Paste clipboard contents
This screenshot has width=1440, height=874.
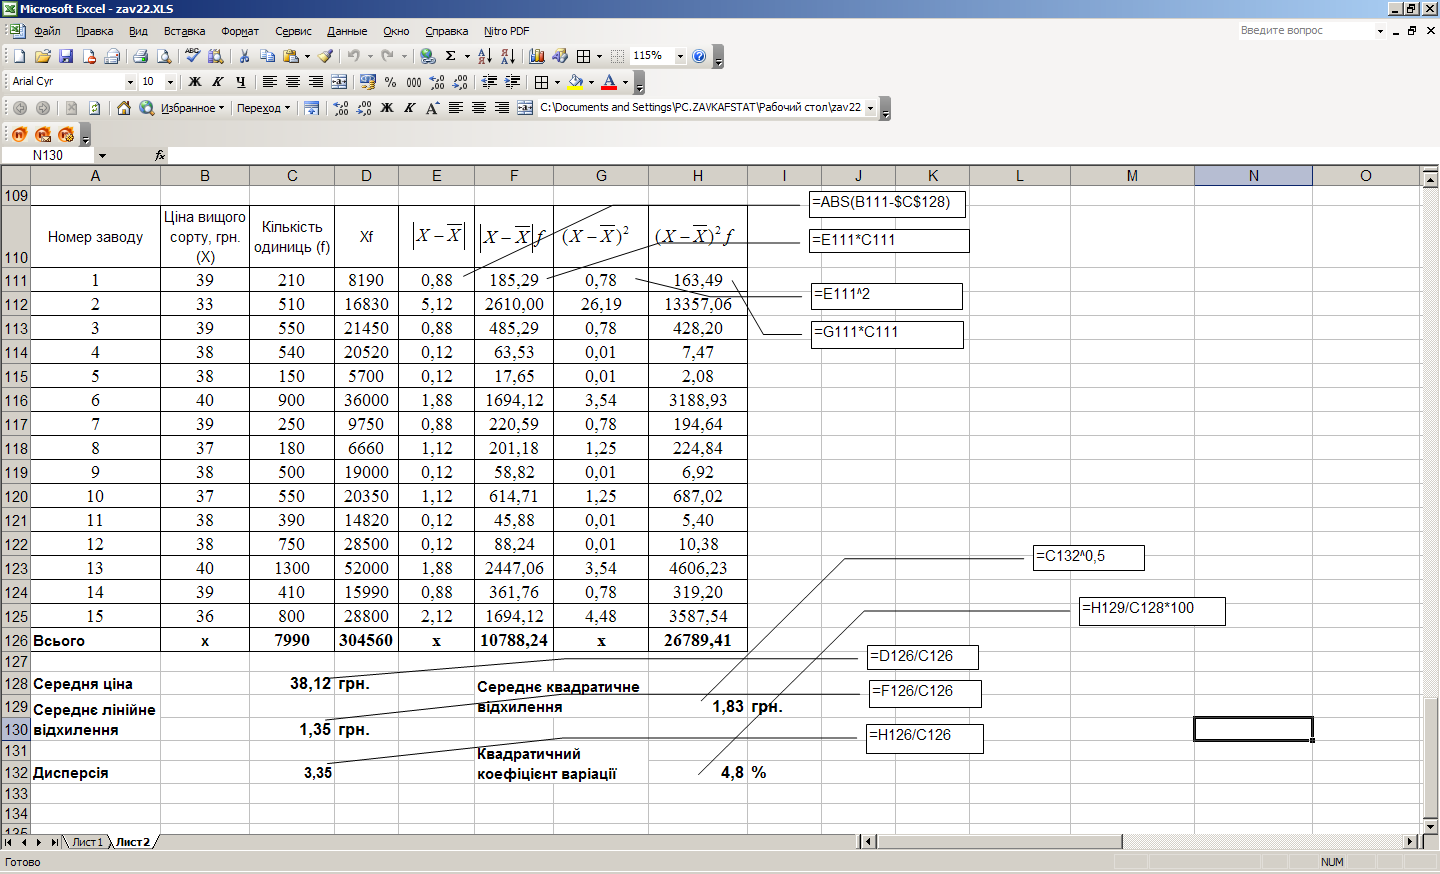pos(291,56)
